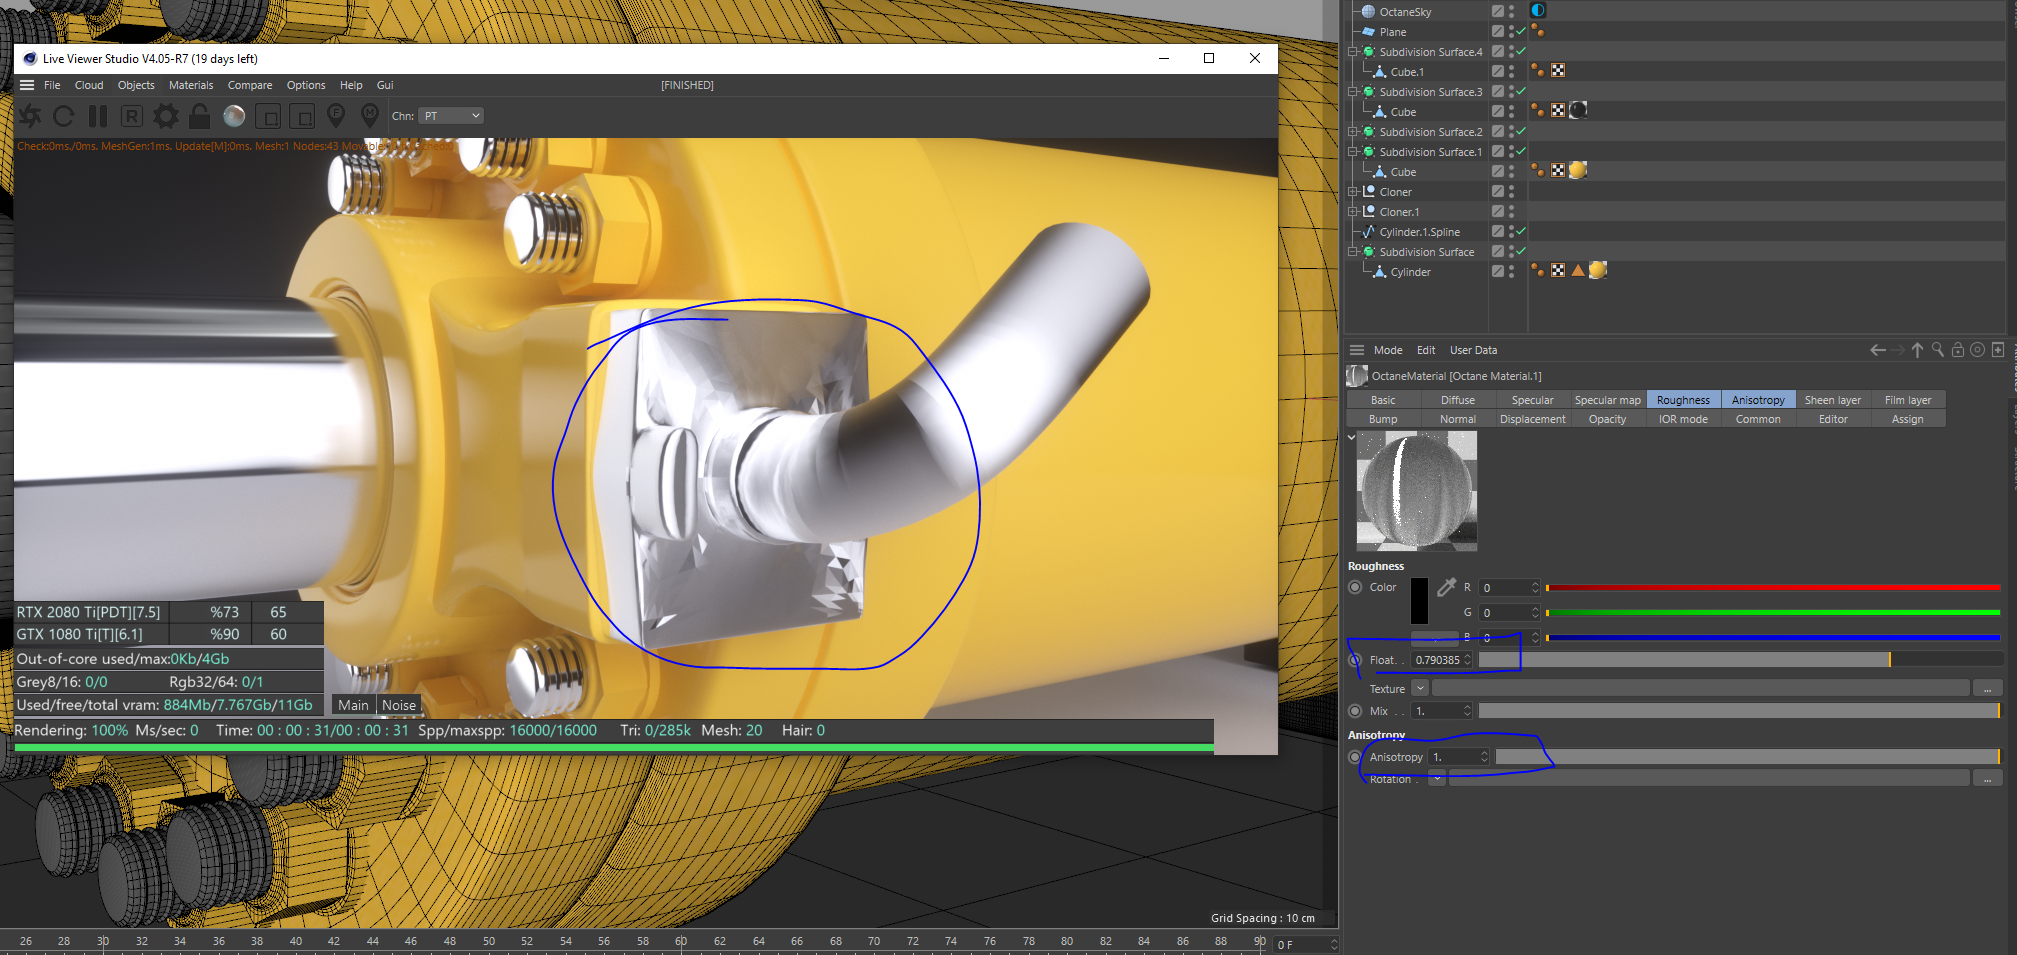Click the Roughness Float animation radio dot
The width and height of the screenshot is (2017, 955).
point(1355,660)
